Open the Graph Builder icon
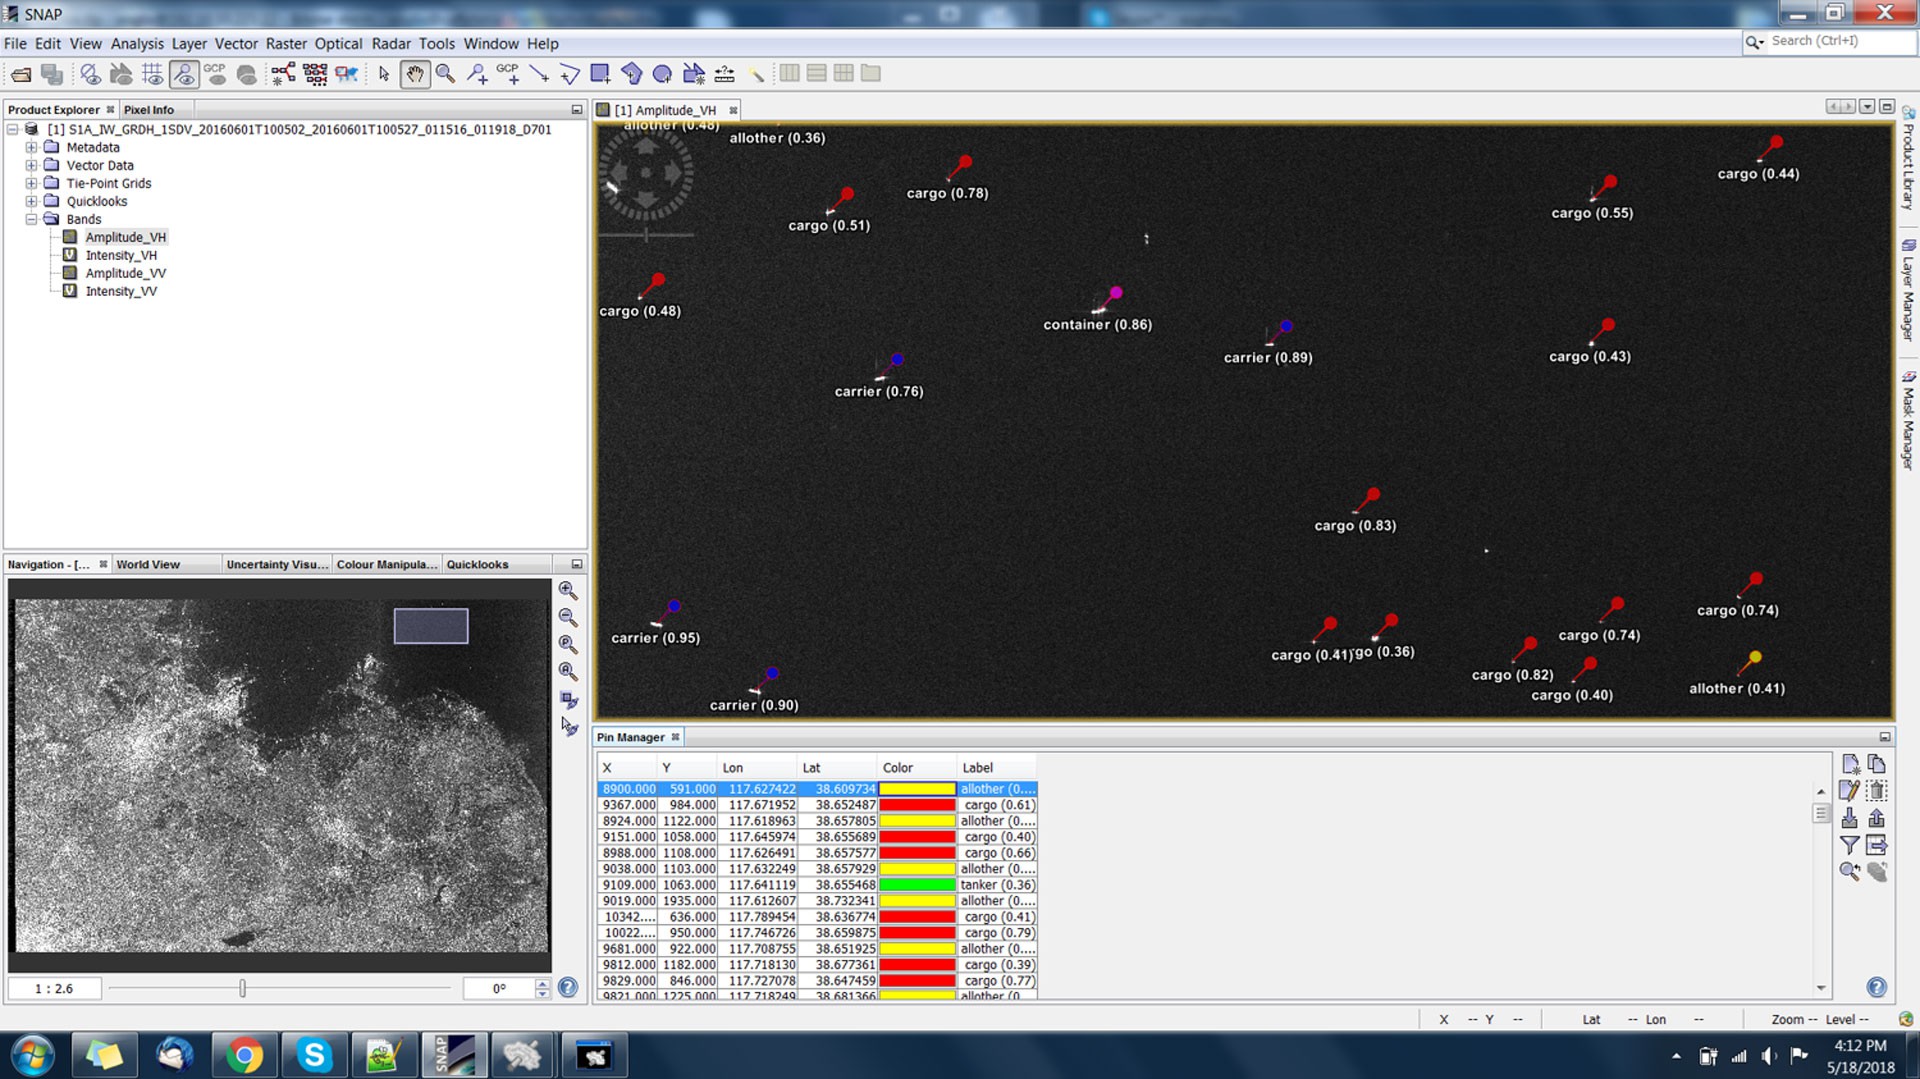The height and width of the screenshot is (1079, 1920). click(283, 74)
